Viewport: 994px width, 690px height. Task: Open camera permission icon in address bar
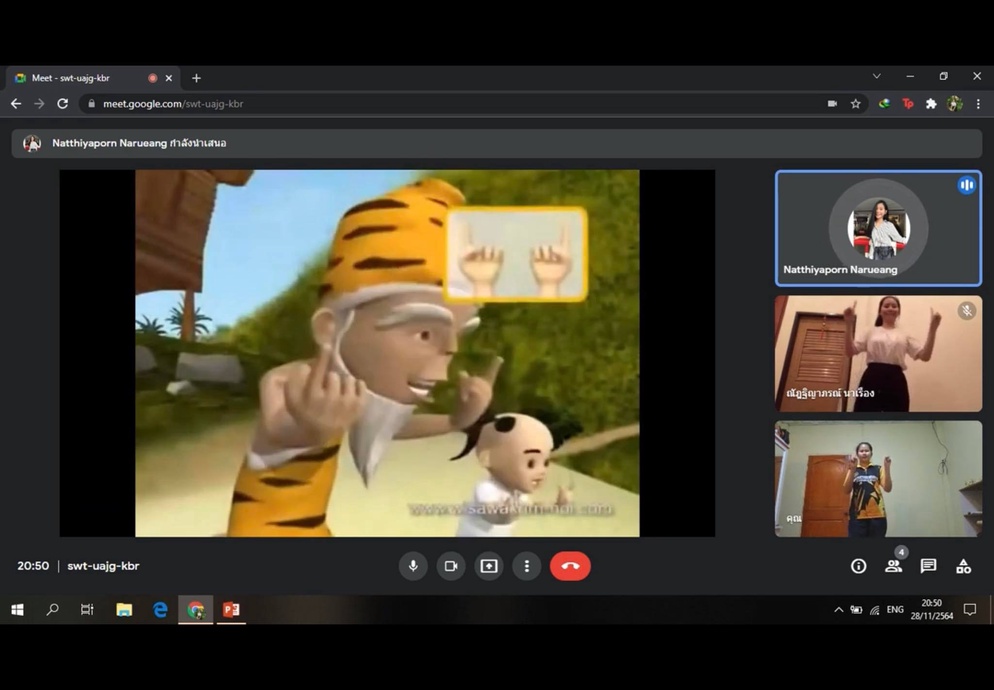pyautogui.click(x=832, y=103)
